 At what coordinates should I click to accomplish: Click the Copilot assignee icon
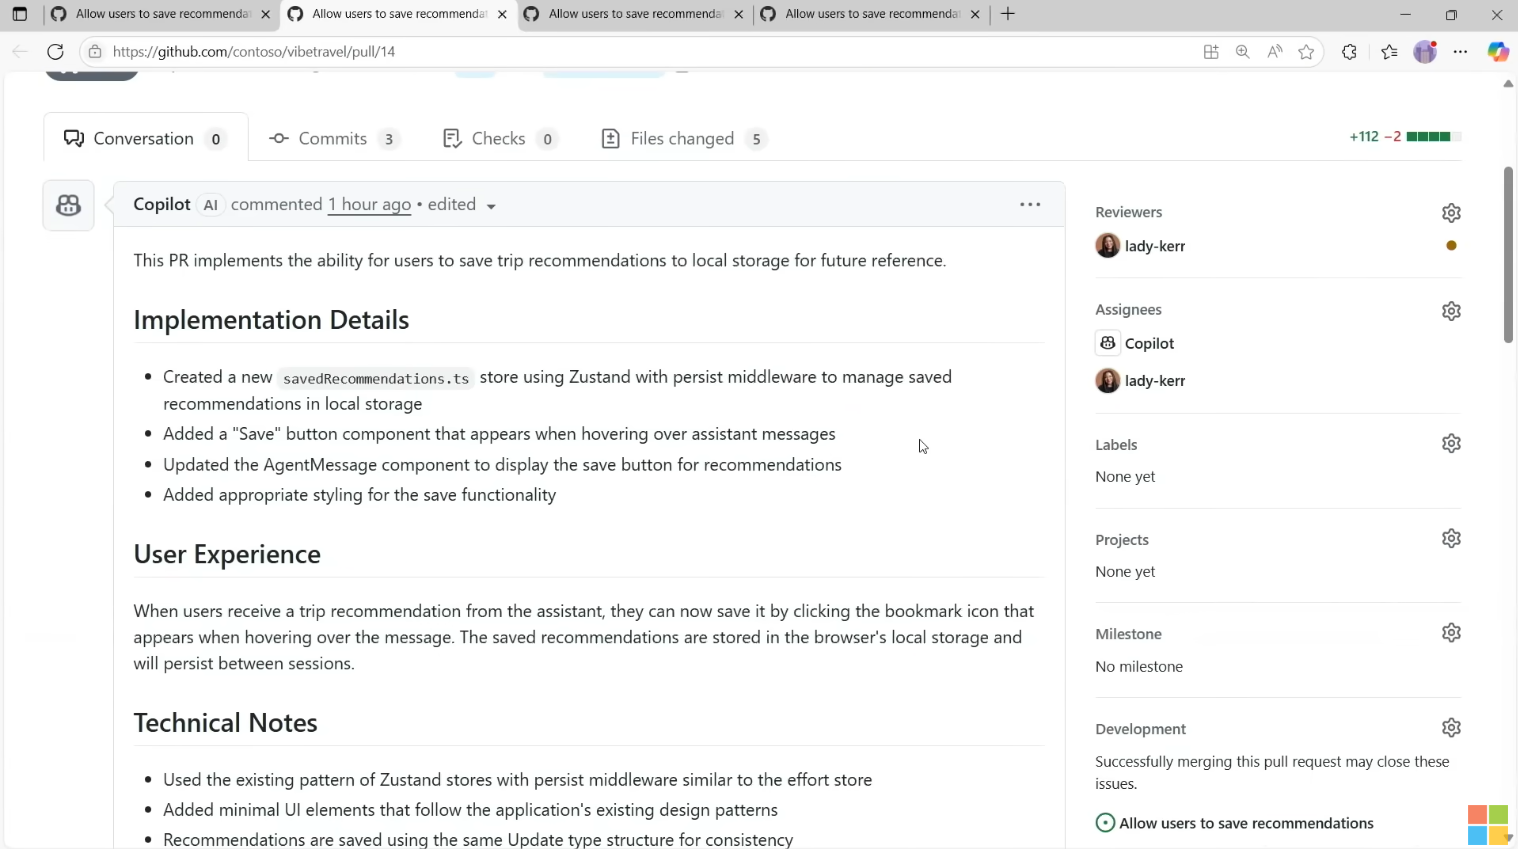coord(1107,343)
